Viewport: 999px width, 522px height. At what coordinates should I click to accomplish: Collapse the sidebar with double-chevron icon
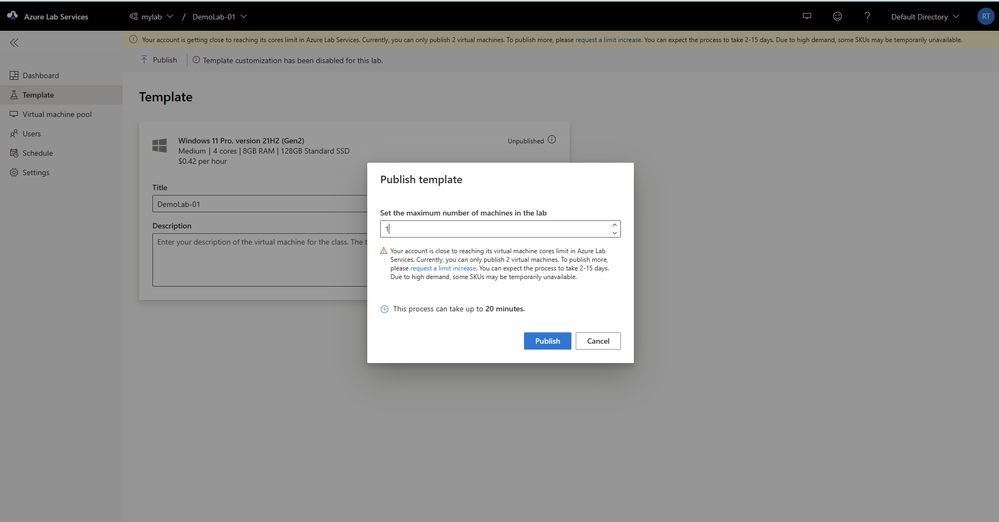[x=14, y=43]
